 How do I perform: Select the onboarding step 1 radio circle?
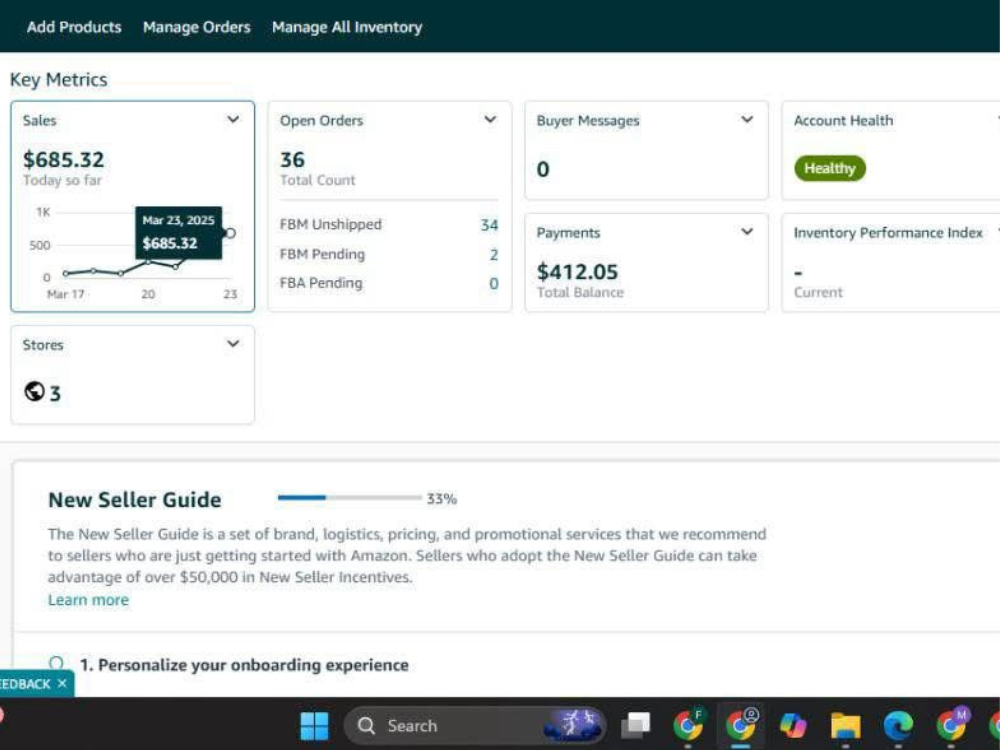pos(56,663)
